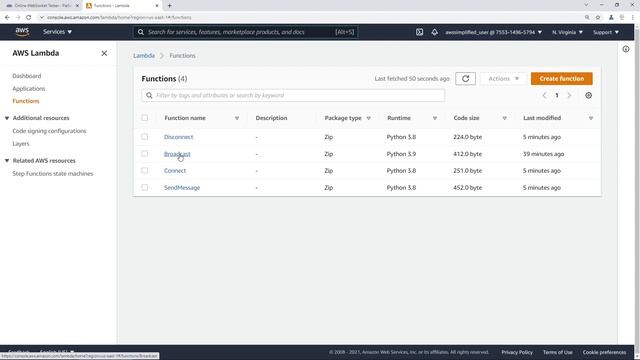Image resolution: width=640 pixels, height=360 pixels.
Task: Open the SendMessage function
Action: click(182, 187)
